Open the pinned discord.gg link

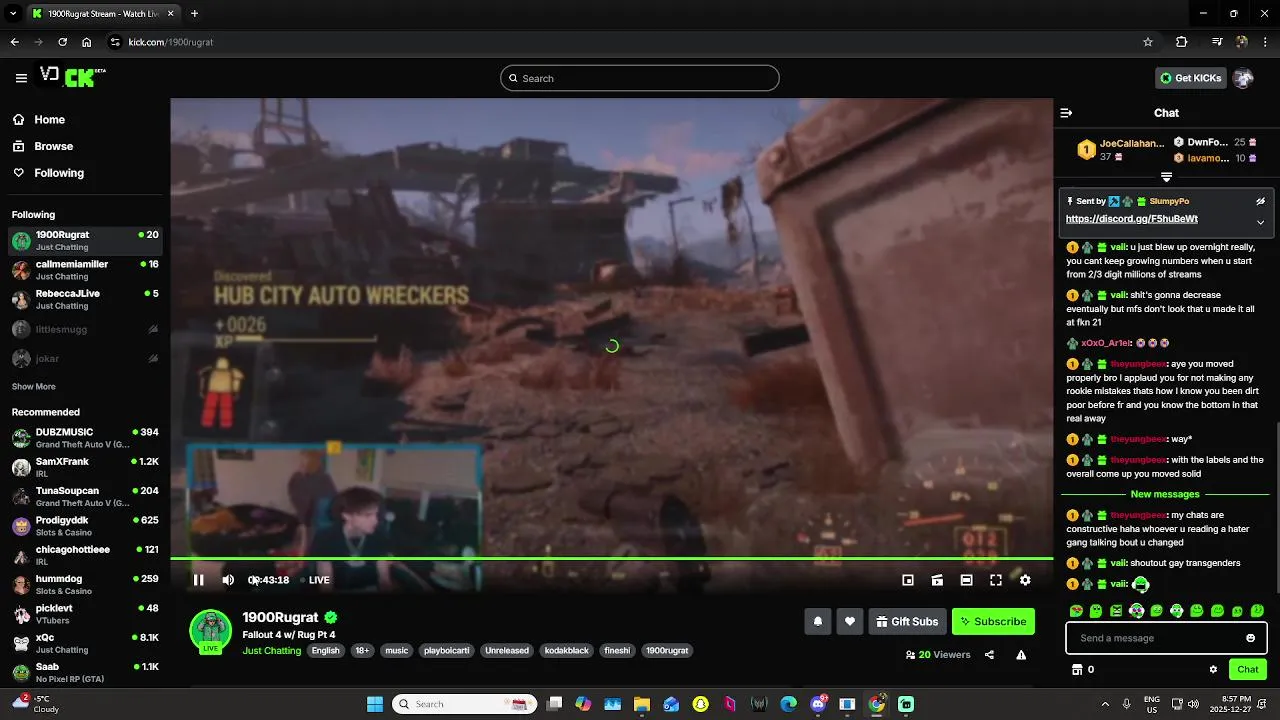click(x=1131, y=219)
